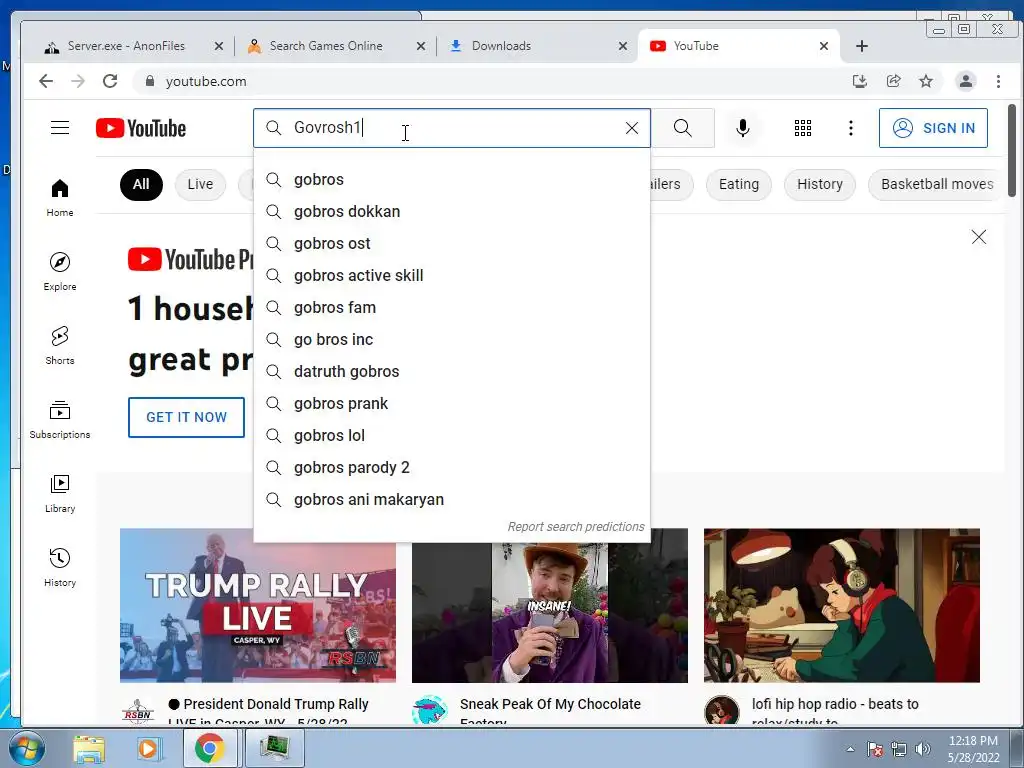Open Library in sidebar
Viewport: 1024px width, 768px height.
(60, 492)
